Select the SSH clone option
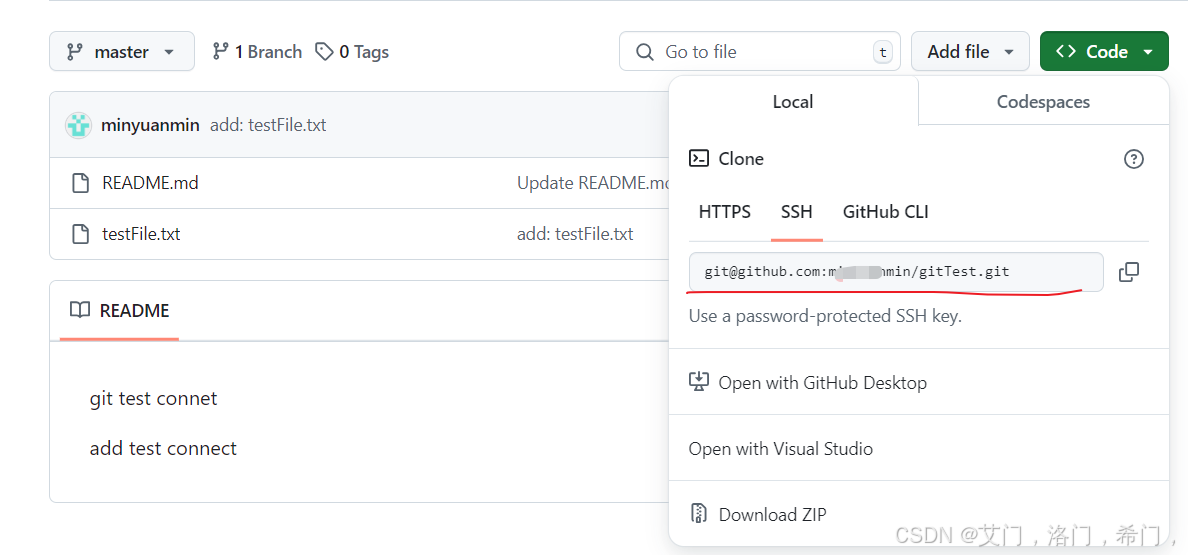The height and width of the screenshot is (555, 1188). [796, 212]
